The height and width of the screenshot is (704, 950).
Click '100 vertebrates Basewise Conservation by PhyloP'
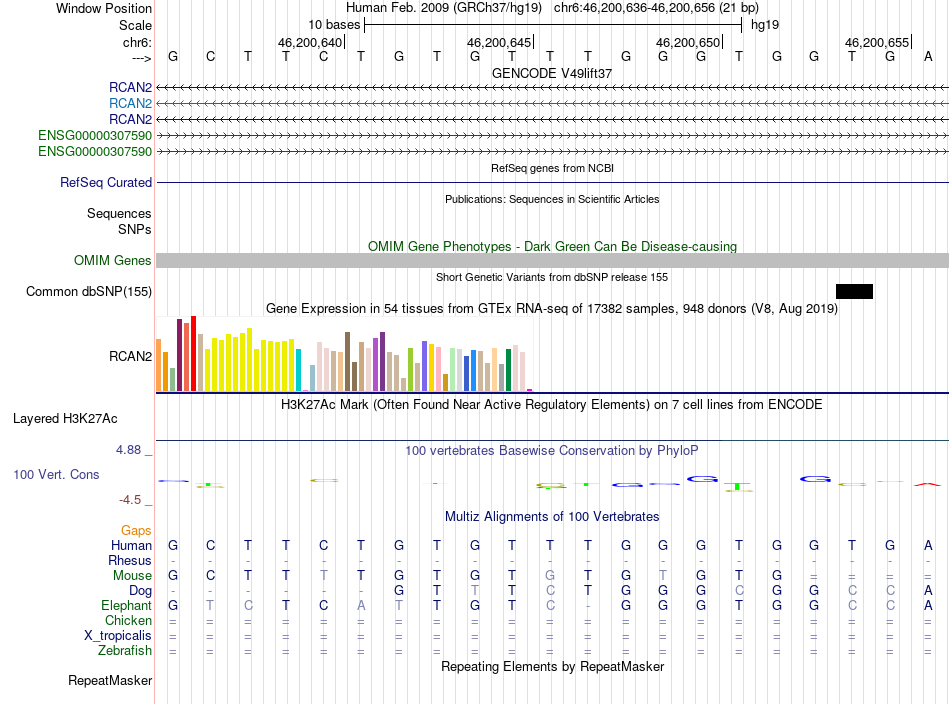[552, 451]
